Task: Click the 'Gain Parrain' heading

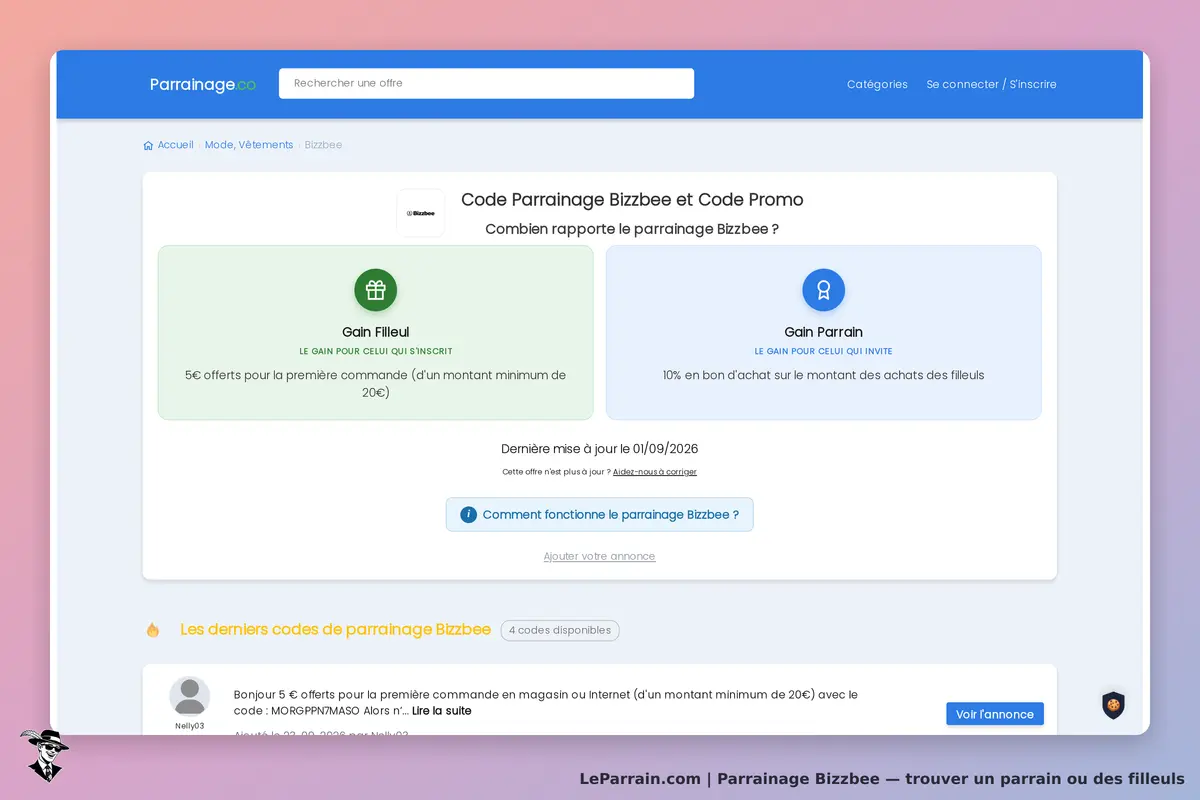Action: [824, 332]
